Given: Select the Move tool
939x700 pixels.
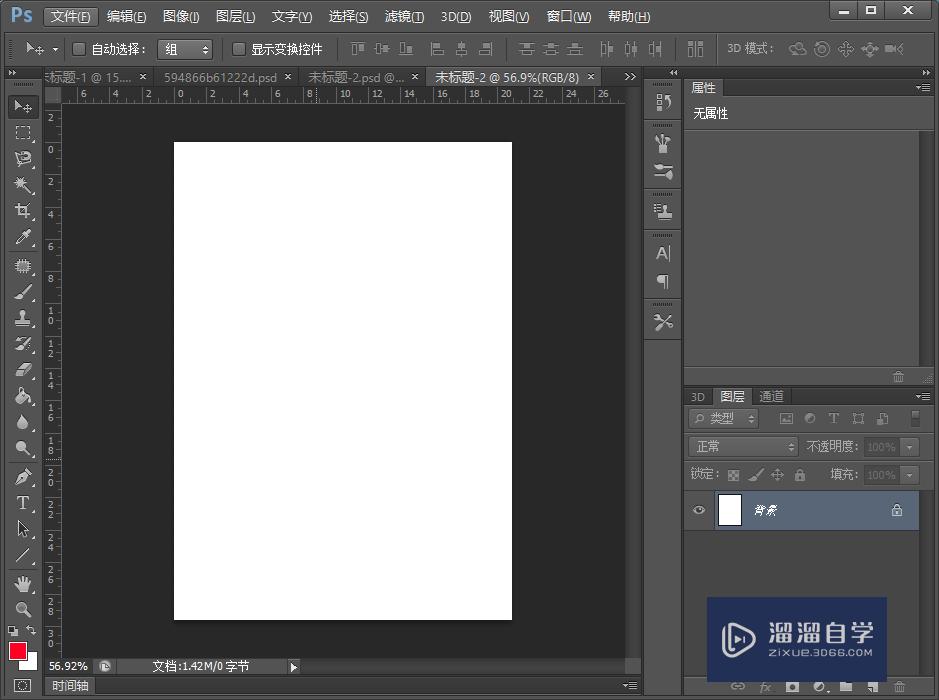Looking at the screenshot, I should 22,107.
